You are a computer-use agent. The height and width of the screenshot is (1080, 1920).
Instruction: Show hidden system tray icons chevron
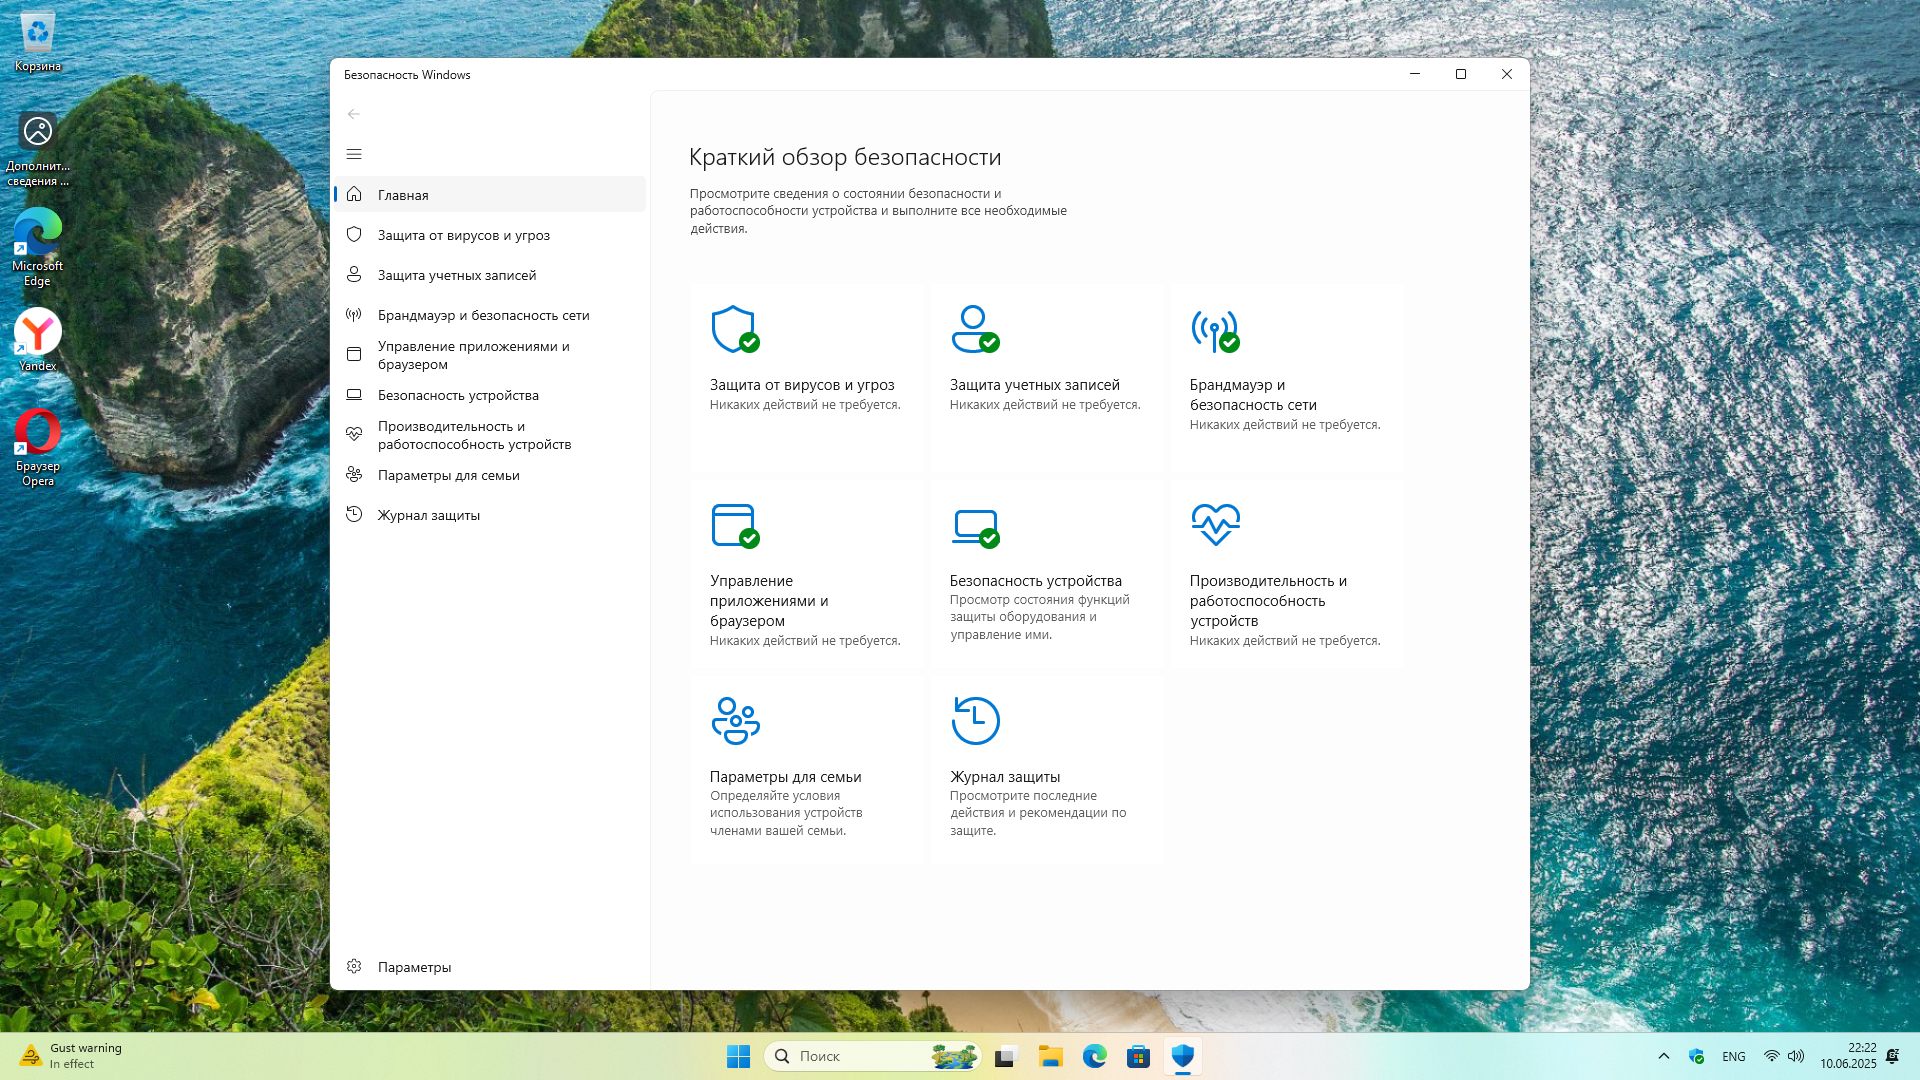[1664, 1056]
